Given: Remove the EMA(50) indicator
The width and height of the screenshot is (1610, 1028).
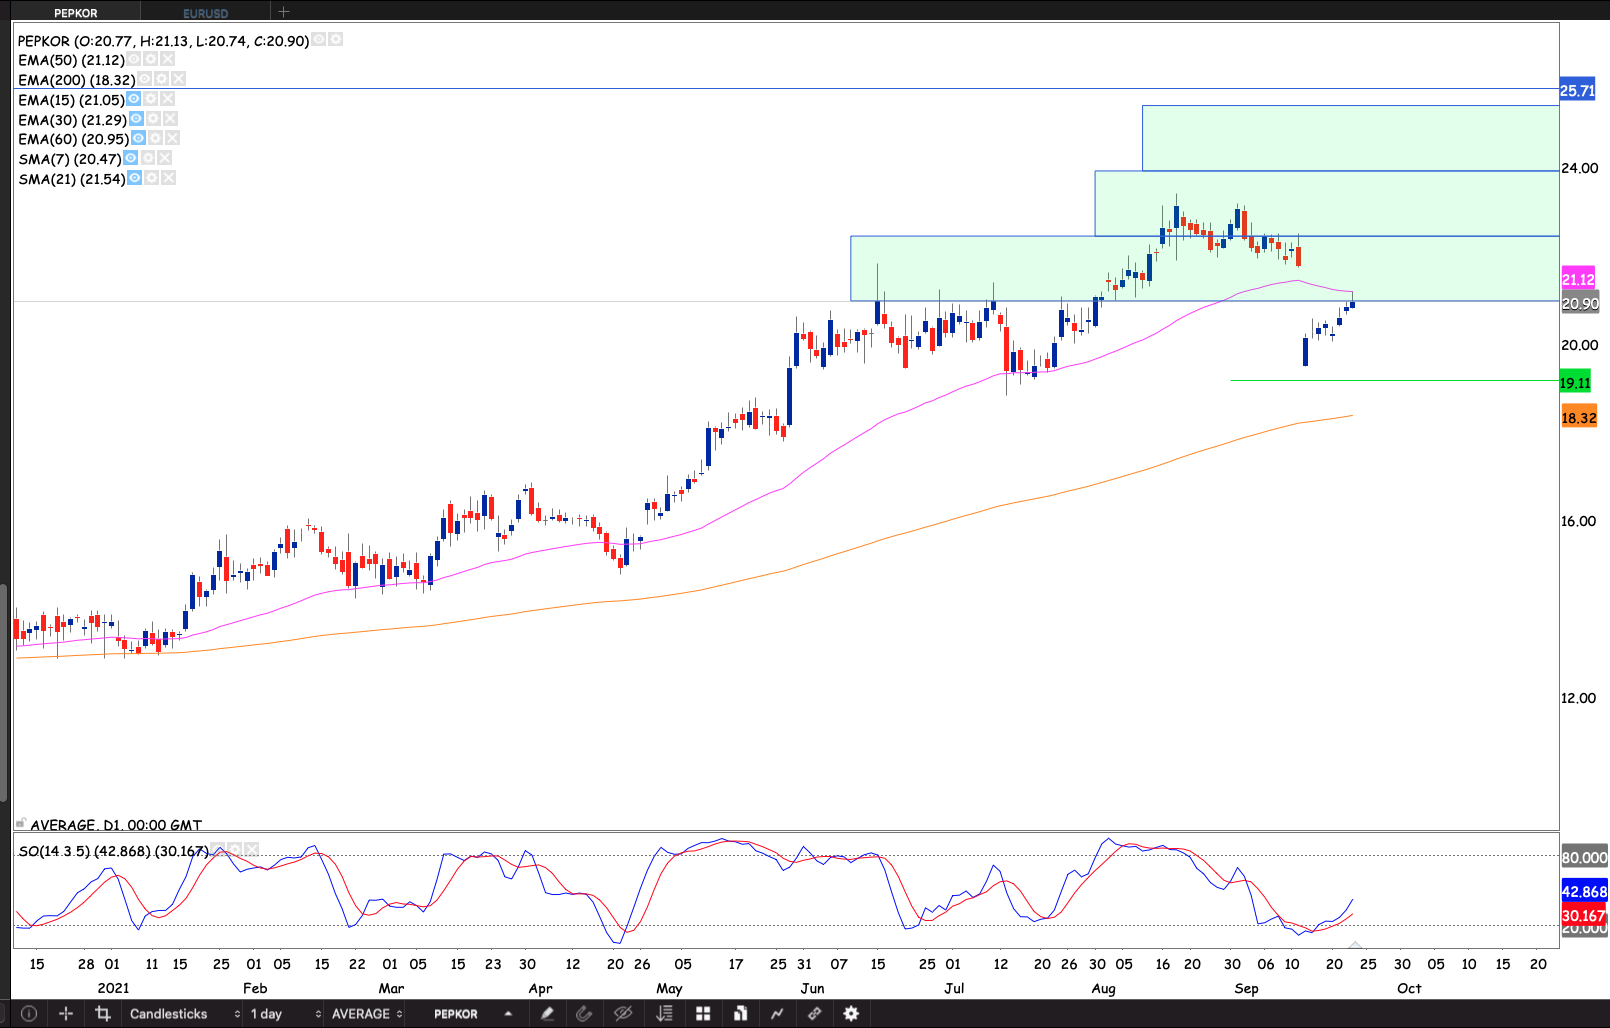Looking at the screenshot, I should coord(168,60).
